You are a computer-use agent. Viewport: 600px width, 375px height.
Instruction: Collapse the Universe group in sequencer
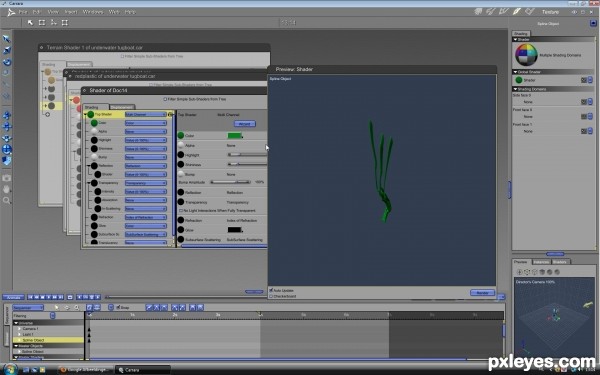pyautogui.click(x=16, y=323)
